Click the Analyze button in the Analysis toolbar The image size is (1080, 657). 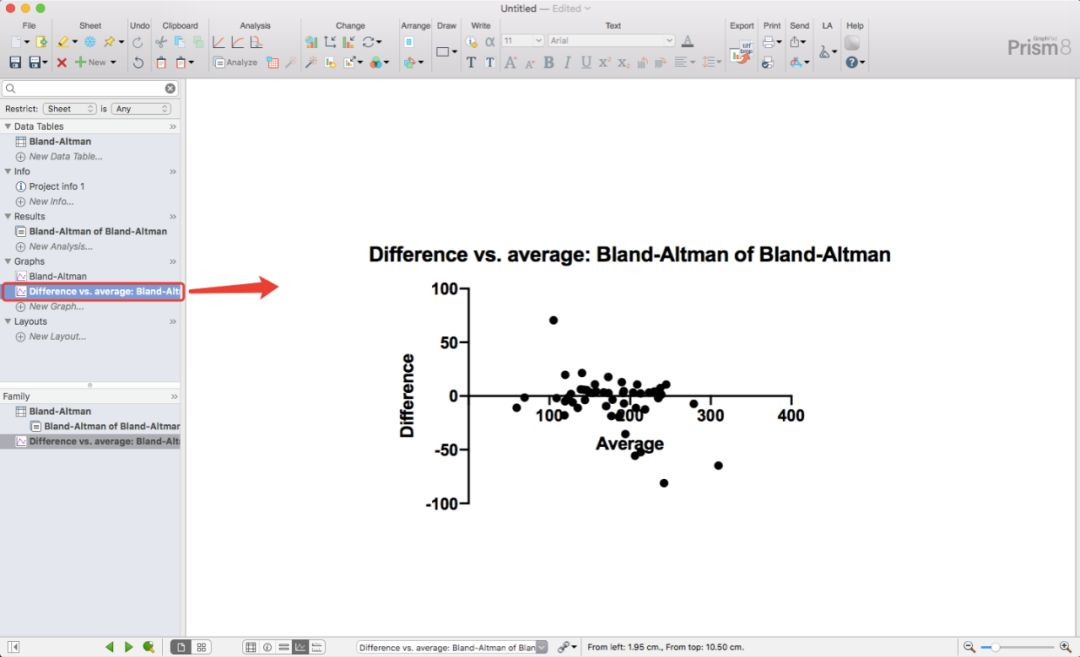[x=238, y=62]
